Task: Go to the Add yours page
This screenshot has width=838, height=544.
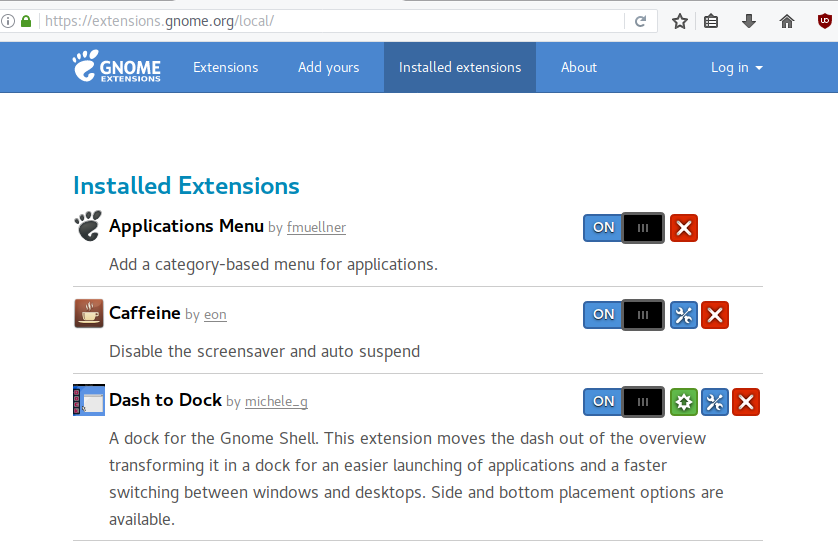Action: tap(328, 67)
